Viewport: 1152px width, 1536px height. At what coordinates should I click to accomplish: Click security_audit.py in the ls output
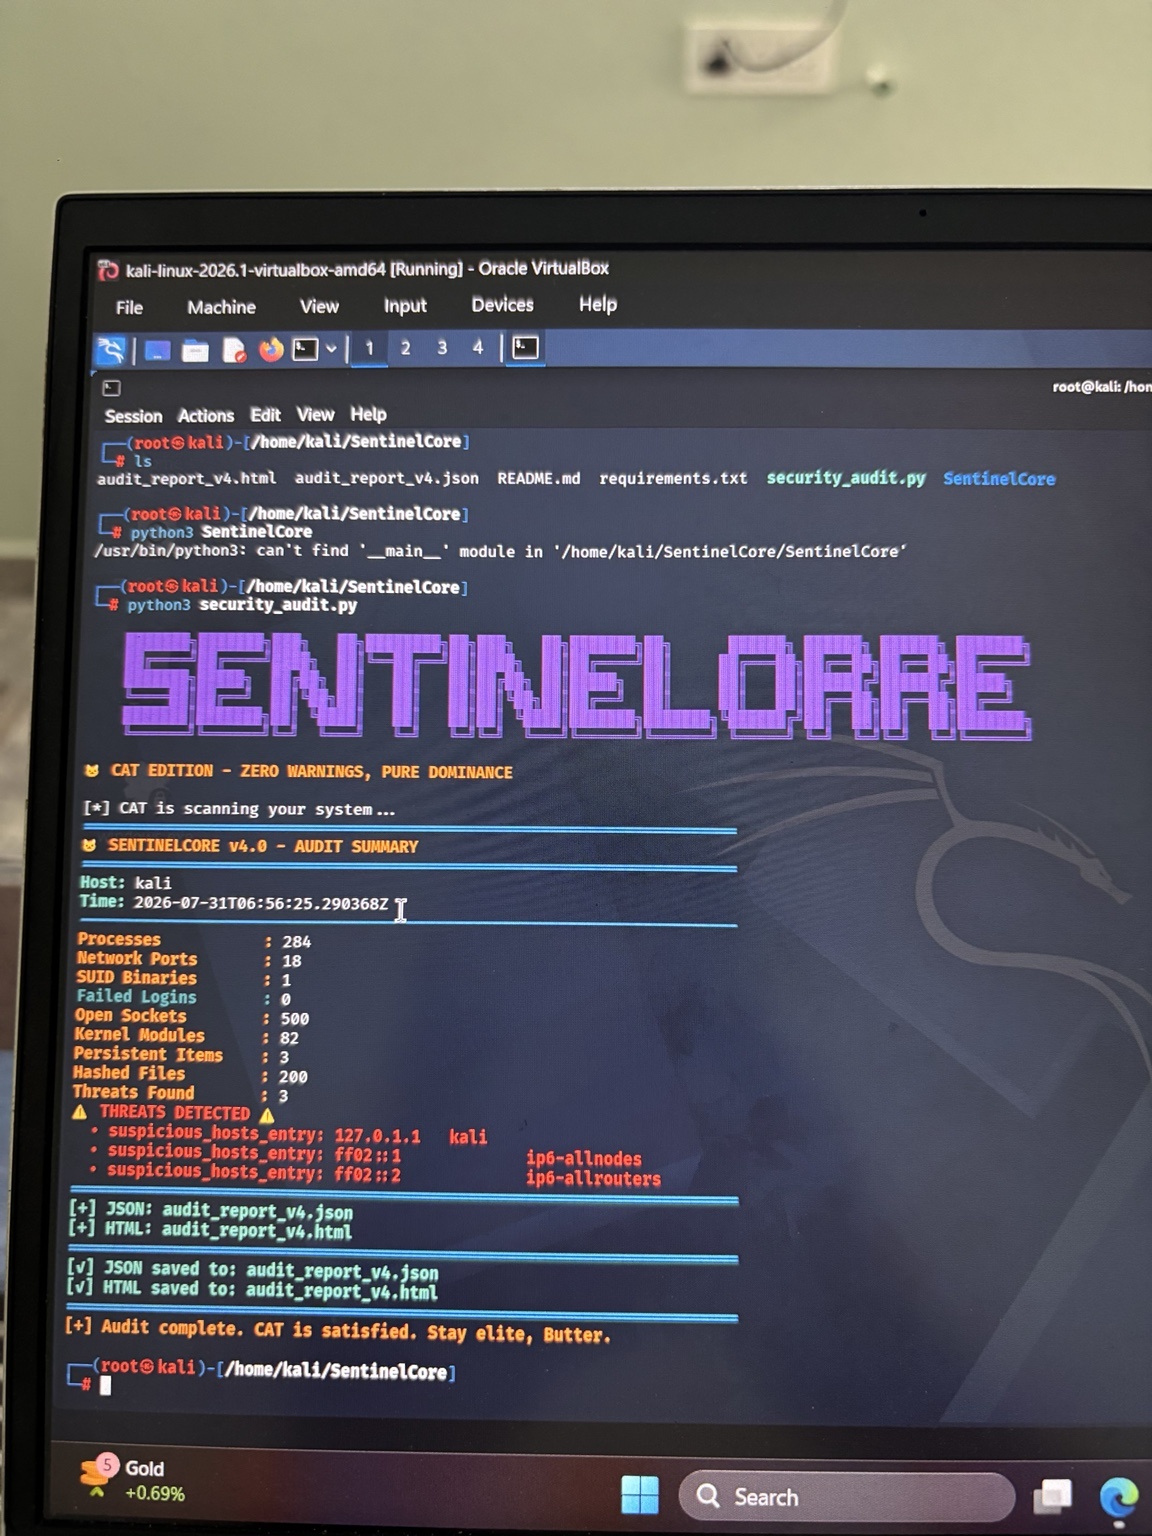coord(846,478)
